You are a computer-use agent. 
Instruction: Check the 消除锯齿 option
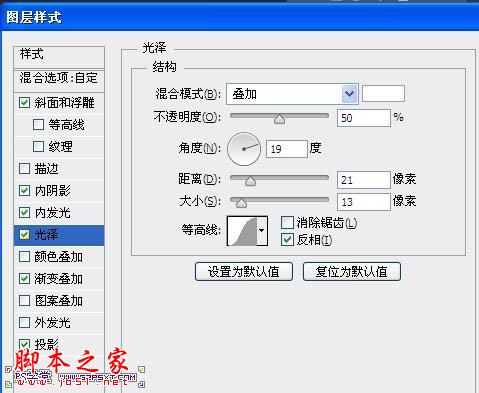(287, 222)
